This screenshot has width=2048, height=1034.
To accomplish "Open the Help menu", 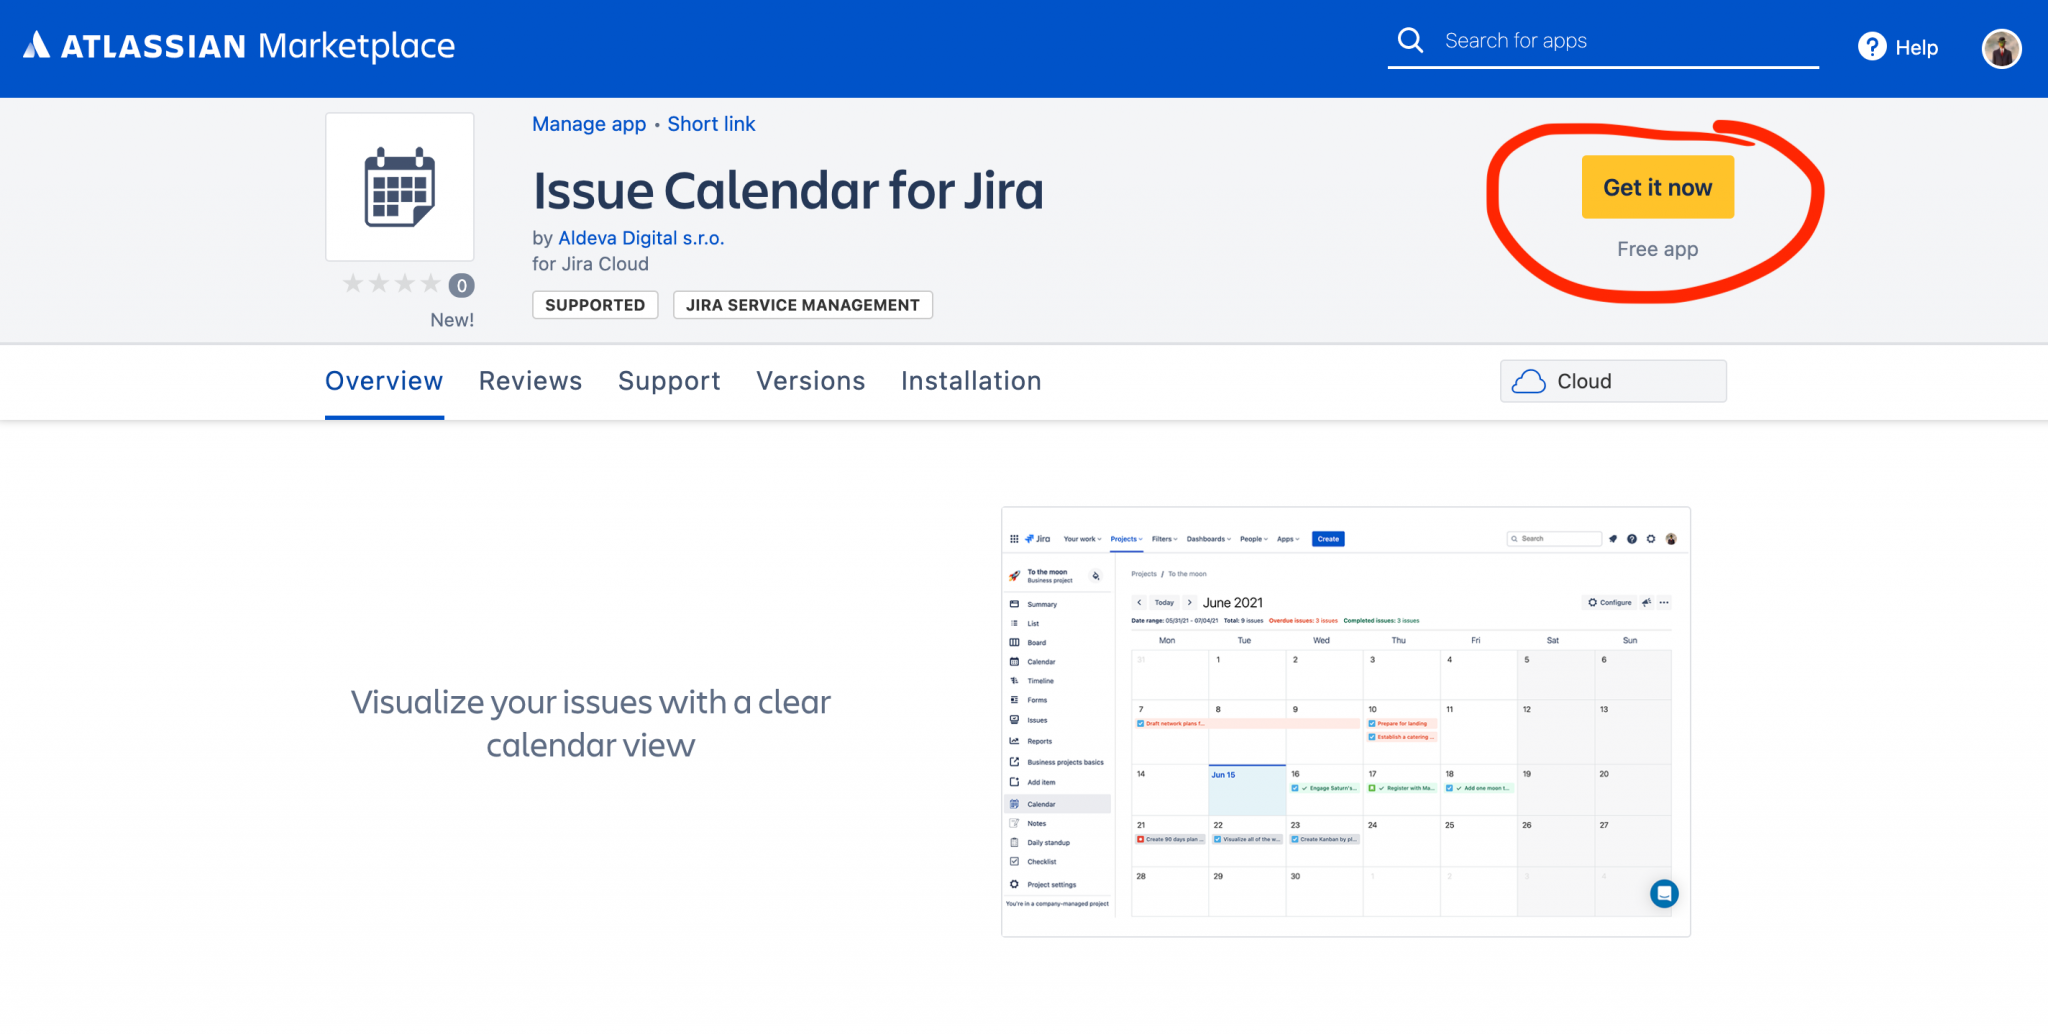I will (1898, 47).
